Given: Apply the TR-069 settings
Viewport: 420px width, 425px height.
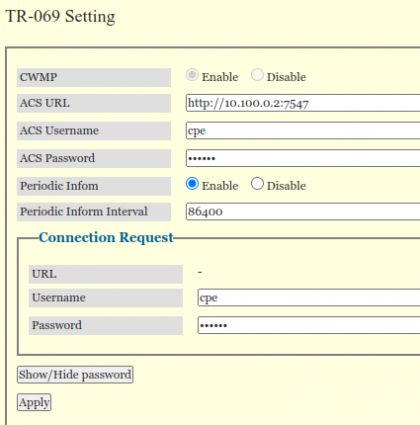Looking at the screenshot, I should [x=34, y=402].
